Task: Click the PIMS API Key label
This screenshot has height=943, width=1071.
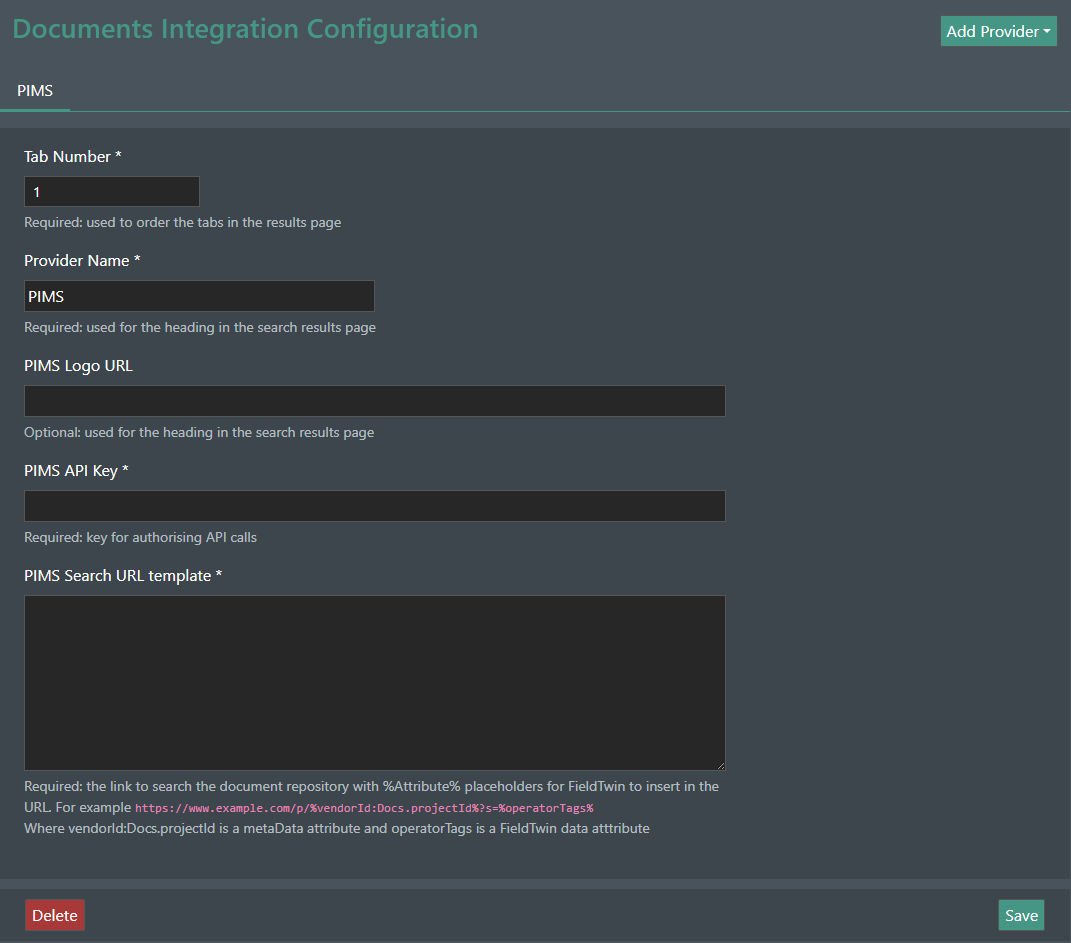Action: [76, 470]
